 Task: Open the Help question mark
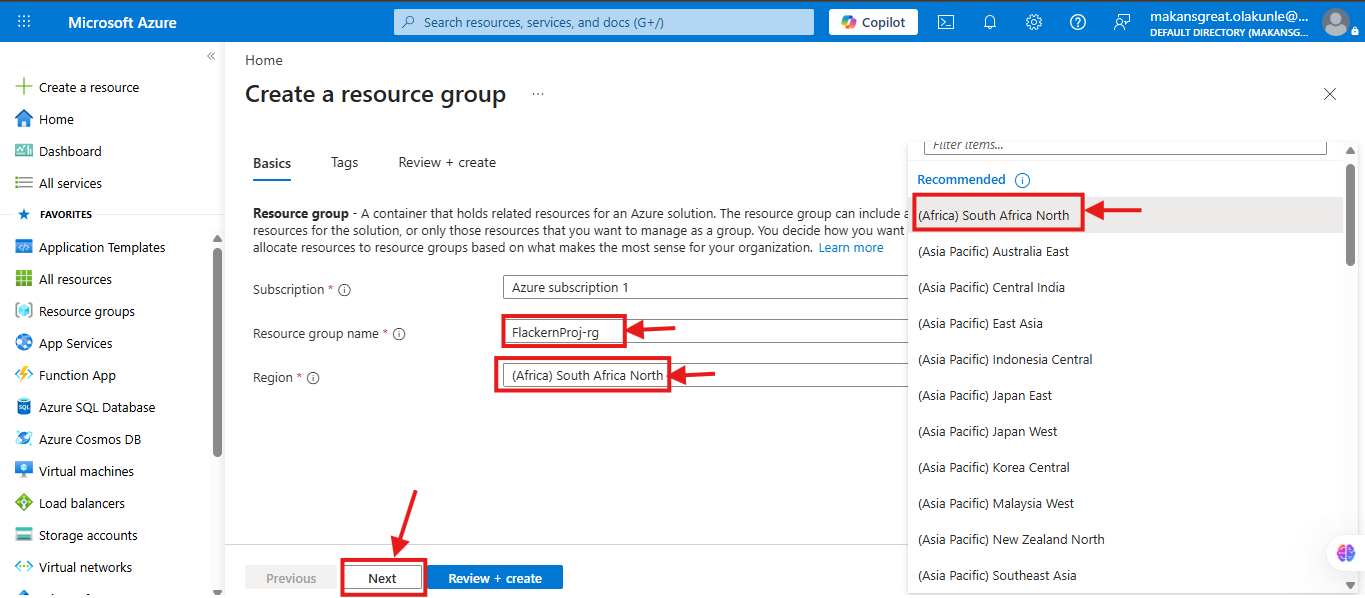pyautogui.click(x=1078, y=22)
